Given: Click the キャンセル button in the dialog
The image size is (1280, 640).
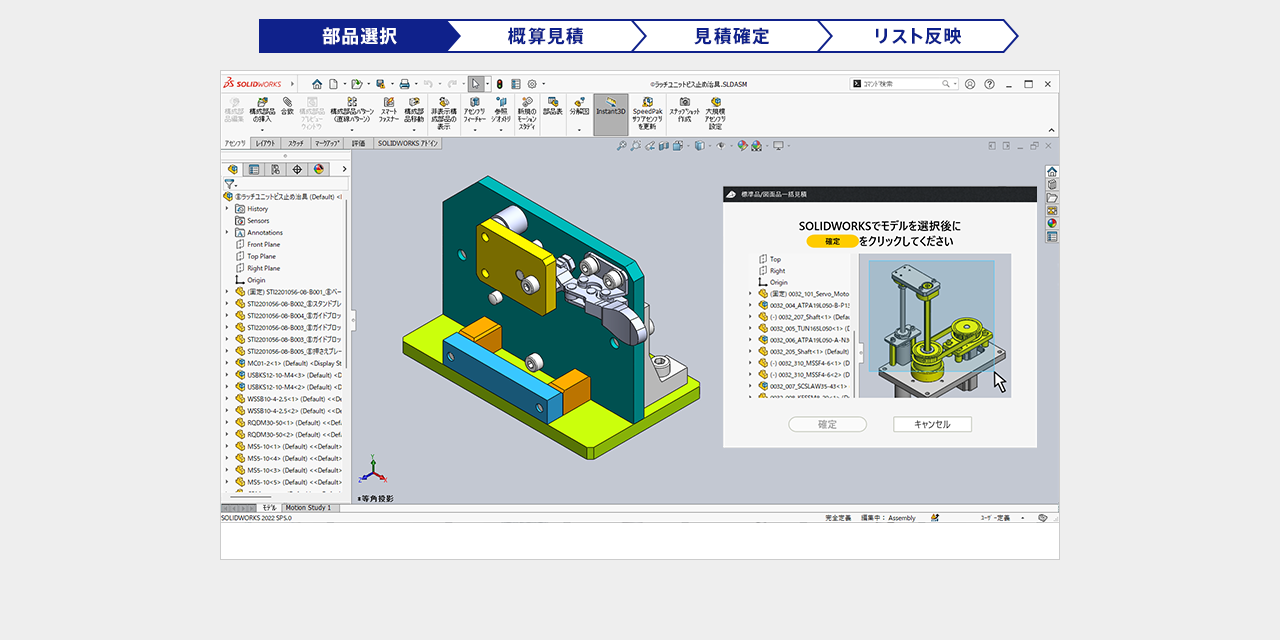Looking at the screenshot, I should click(932, 424).
